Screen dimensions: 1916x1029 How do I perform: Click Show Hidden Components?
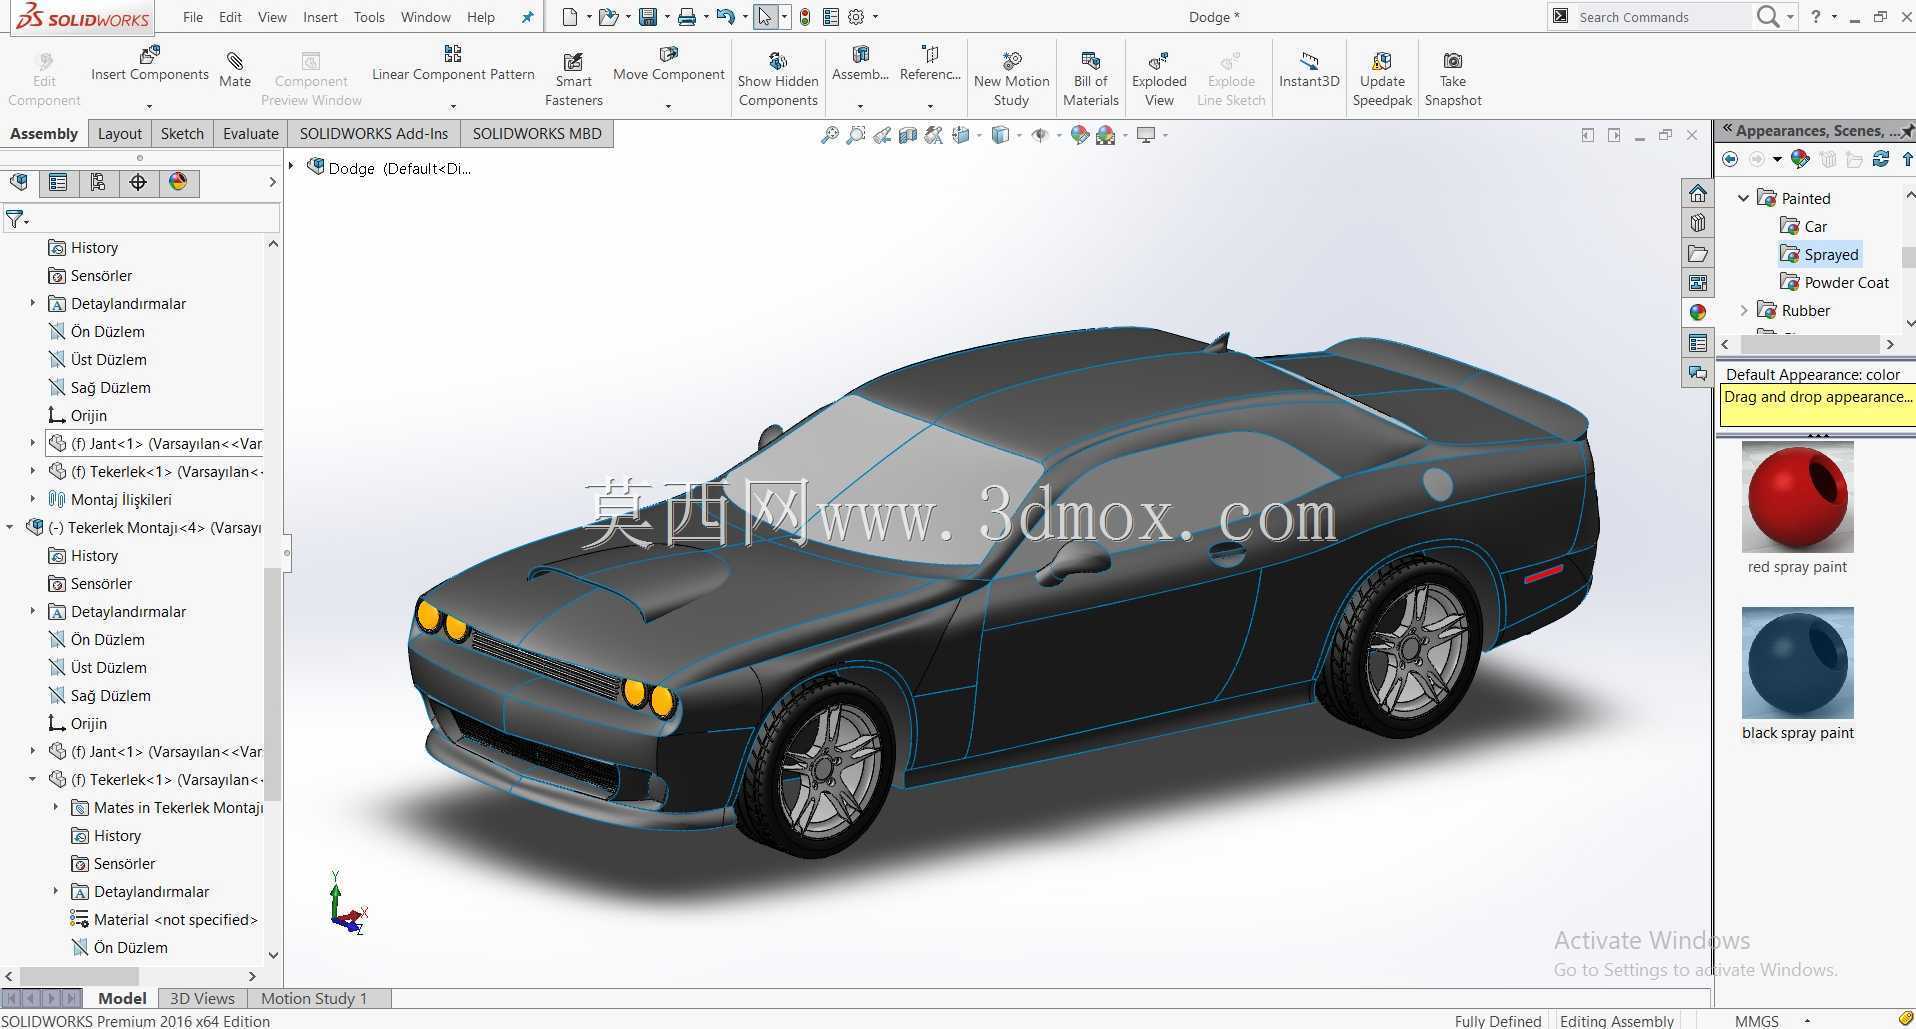(x=778, y=80)
